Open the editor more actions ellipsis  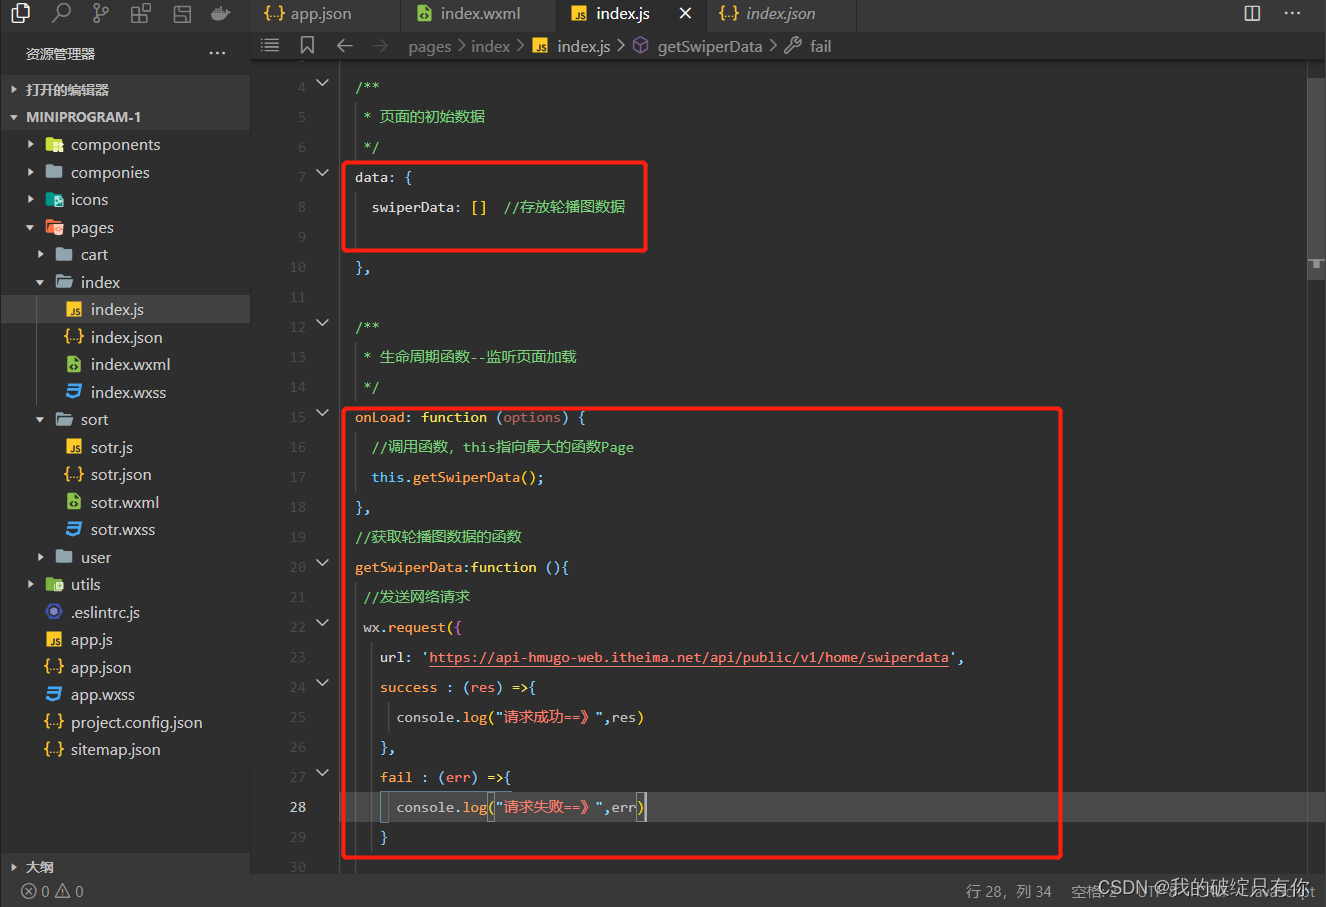1292,13
